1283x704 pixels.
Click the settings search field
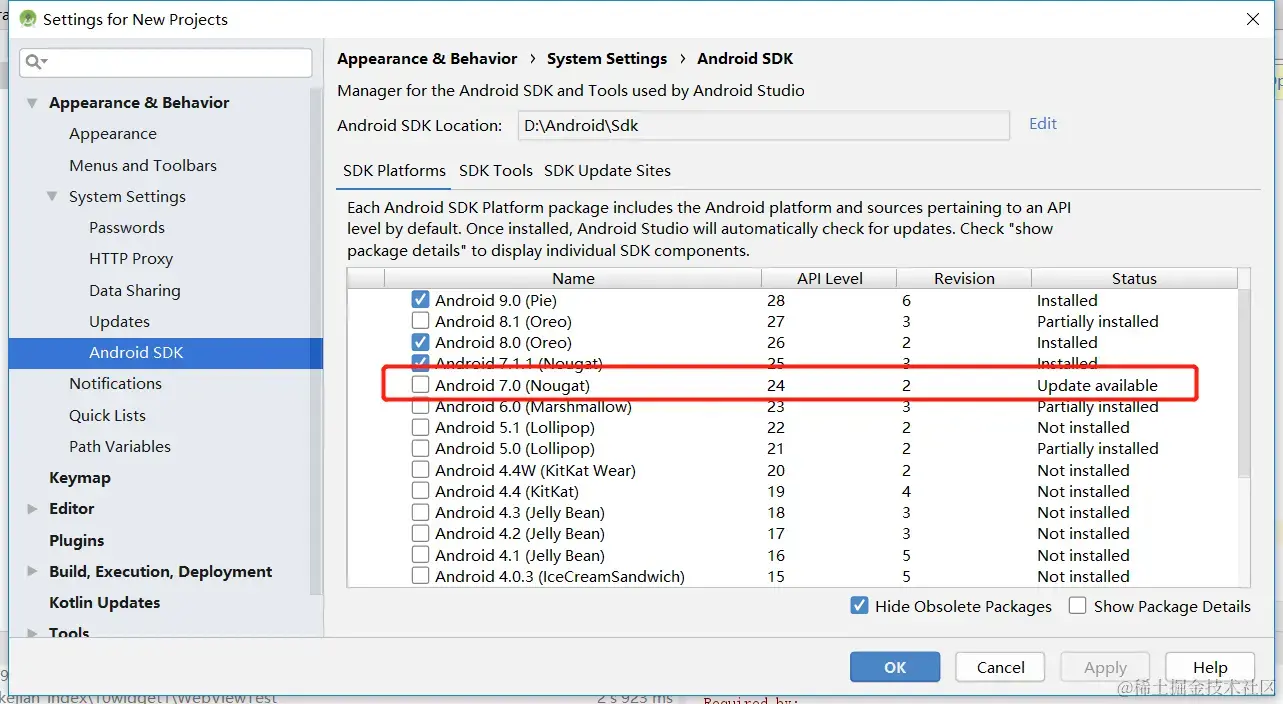pos(166,62)
